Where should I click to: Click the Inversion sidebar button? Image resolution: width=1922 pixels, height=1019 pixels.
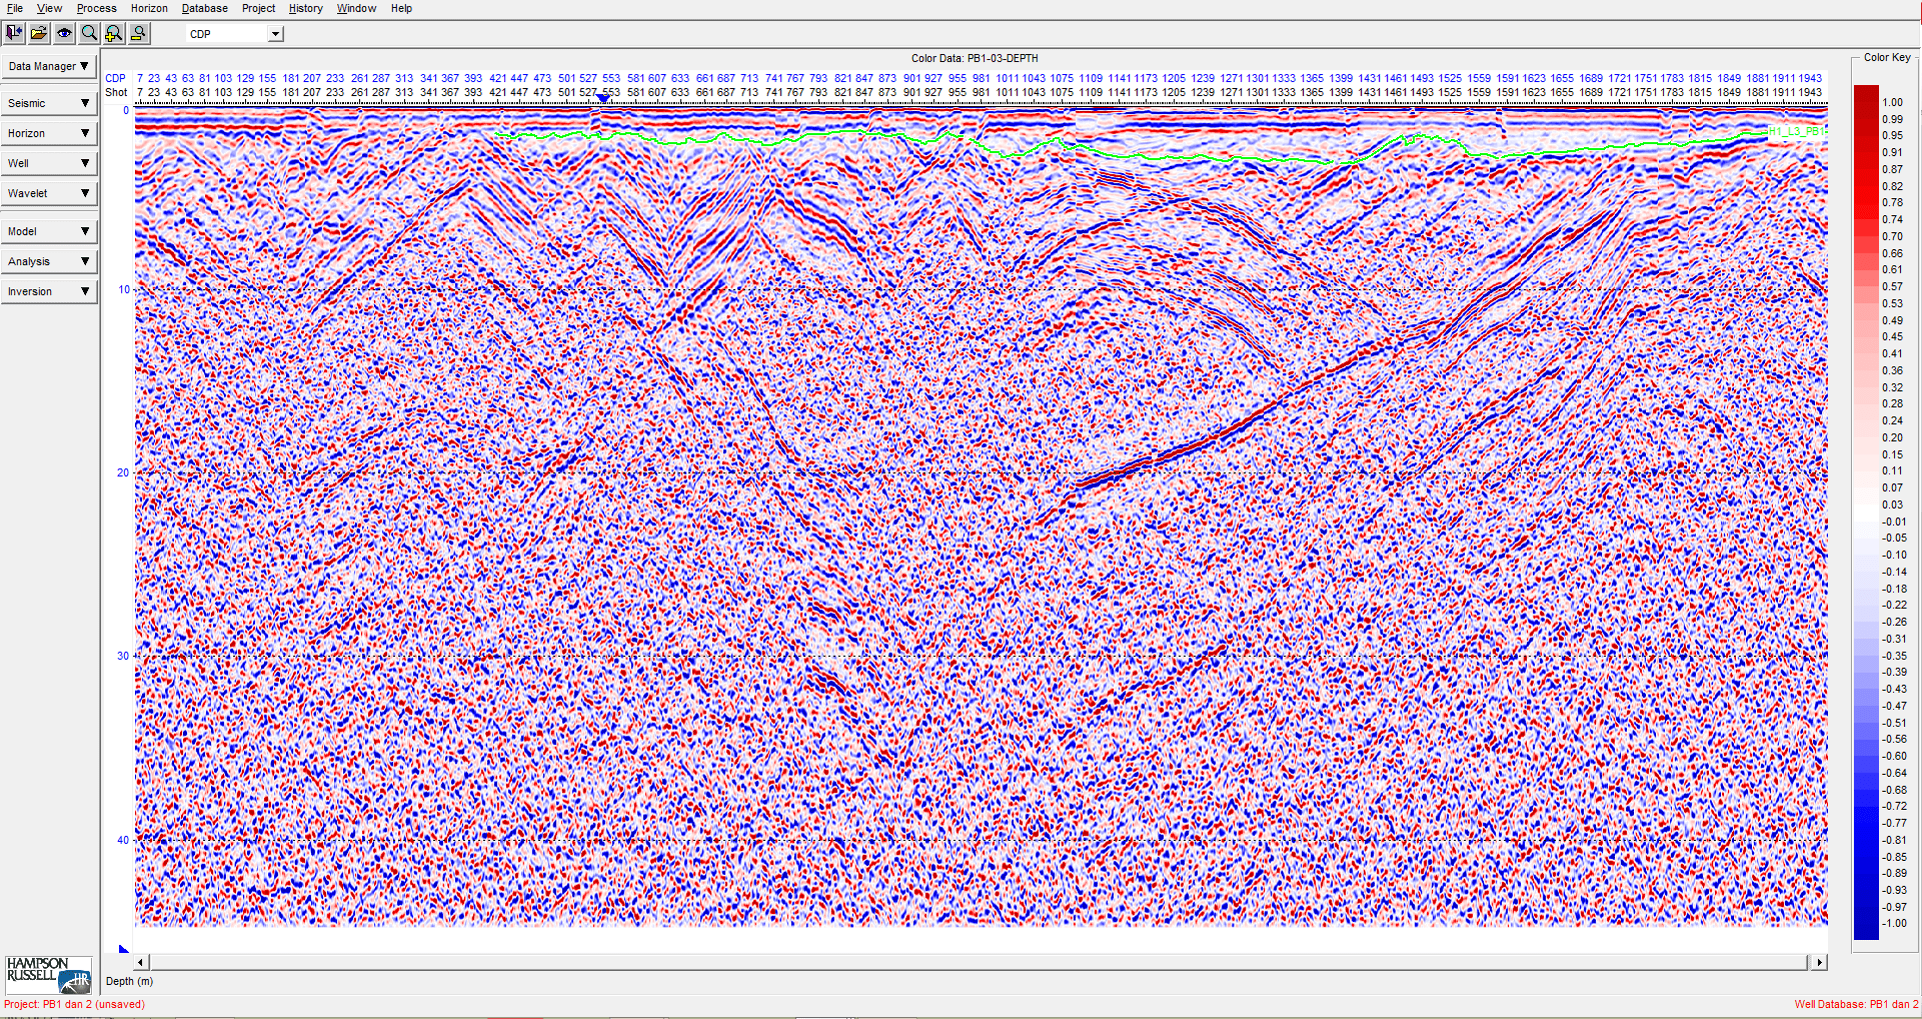(49, 291)
